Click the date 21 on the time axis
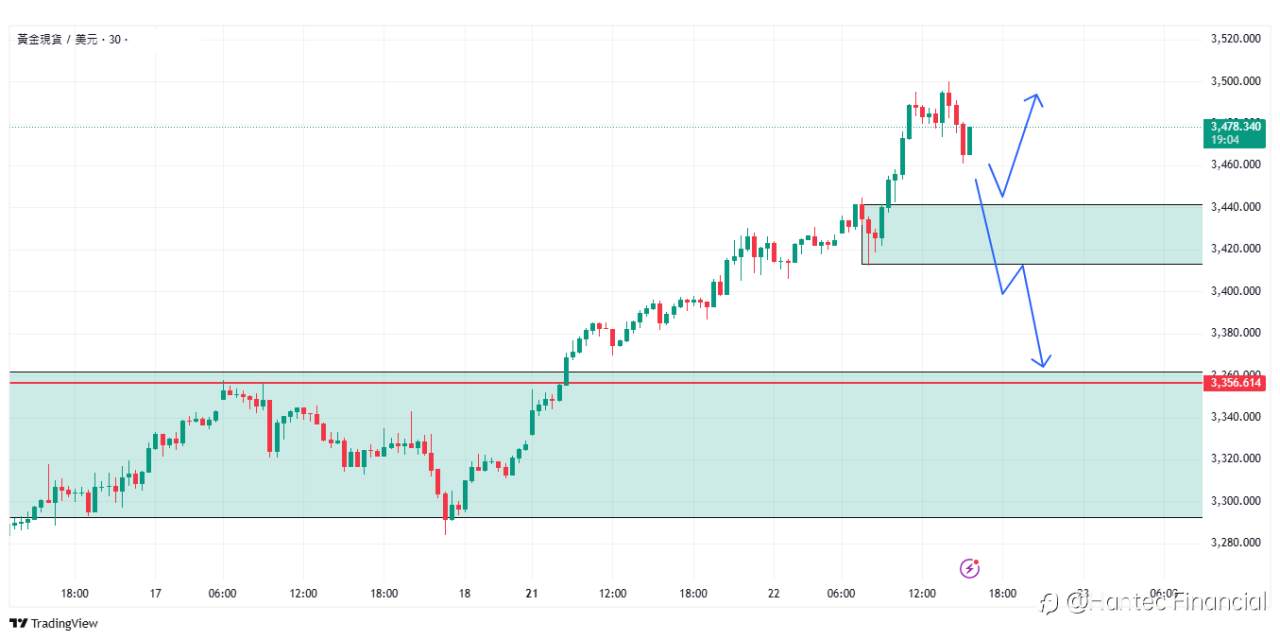Screen dimensions: 1280x640 tap(531, 593)
